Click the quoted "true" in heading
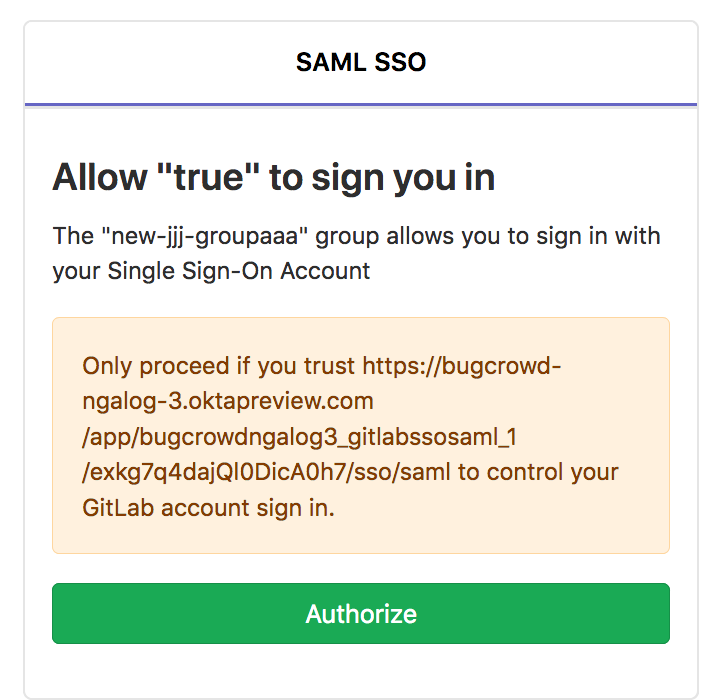This screenshot has width=728, height=700. (x=208, y=178)
